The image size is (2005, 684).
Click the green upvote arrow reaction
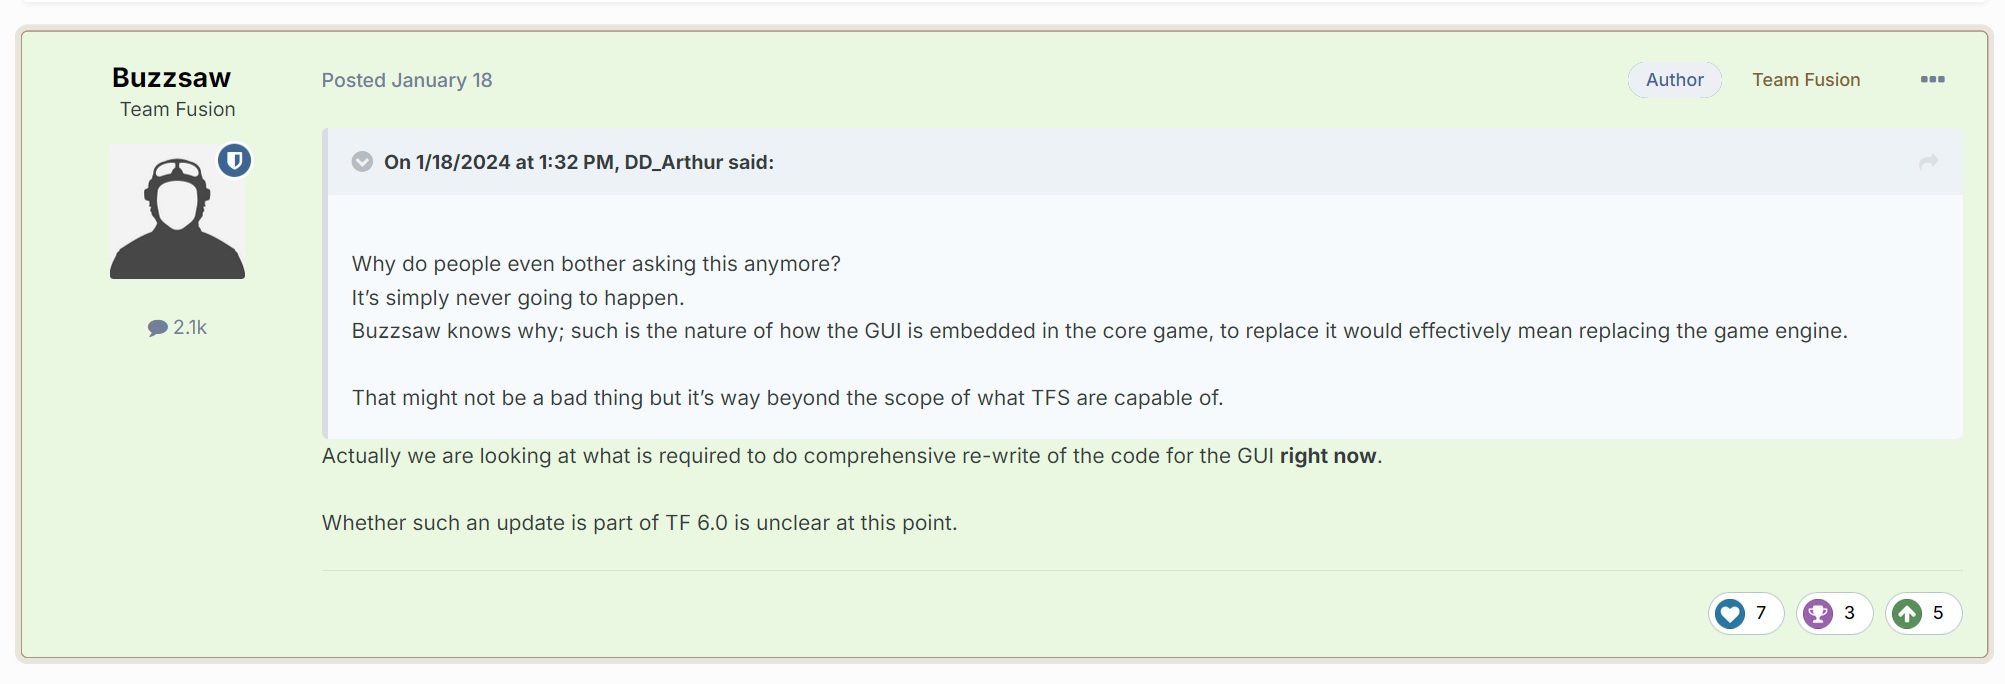click(1907, 613)
